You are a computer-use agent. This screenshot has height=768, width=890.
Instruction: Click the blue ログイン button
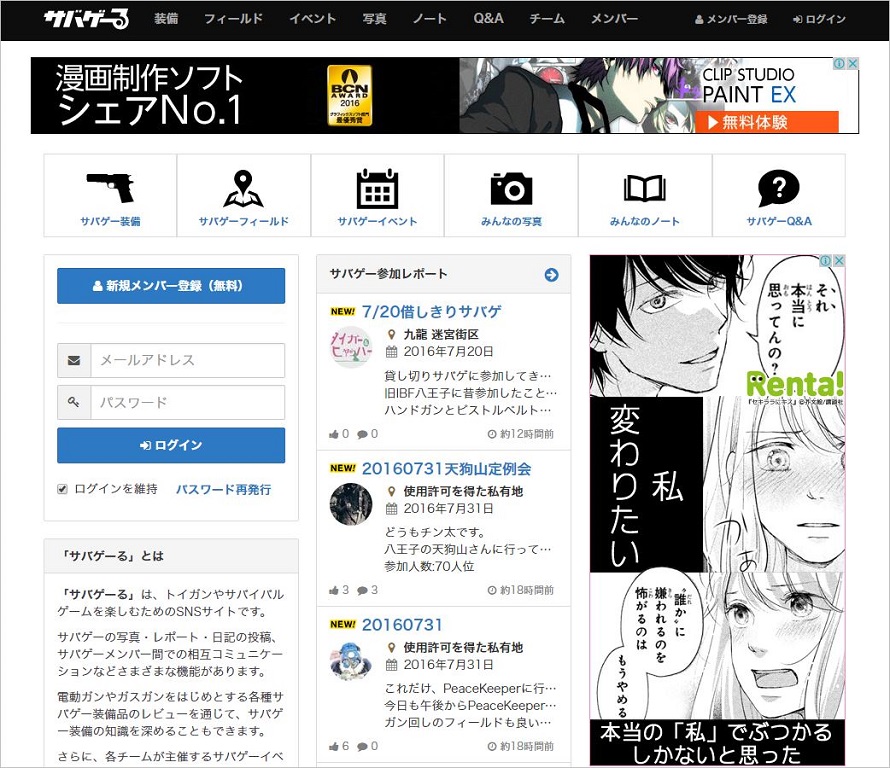point(171,445)
